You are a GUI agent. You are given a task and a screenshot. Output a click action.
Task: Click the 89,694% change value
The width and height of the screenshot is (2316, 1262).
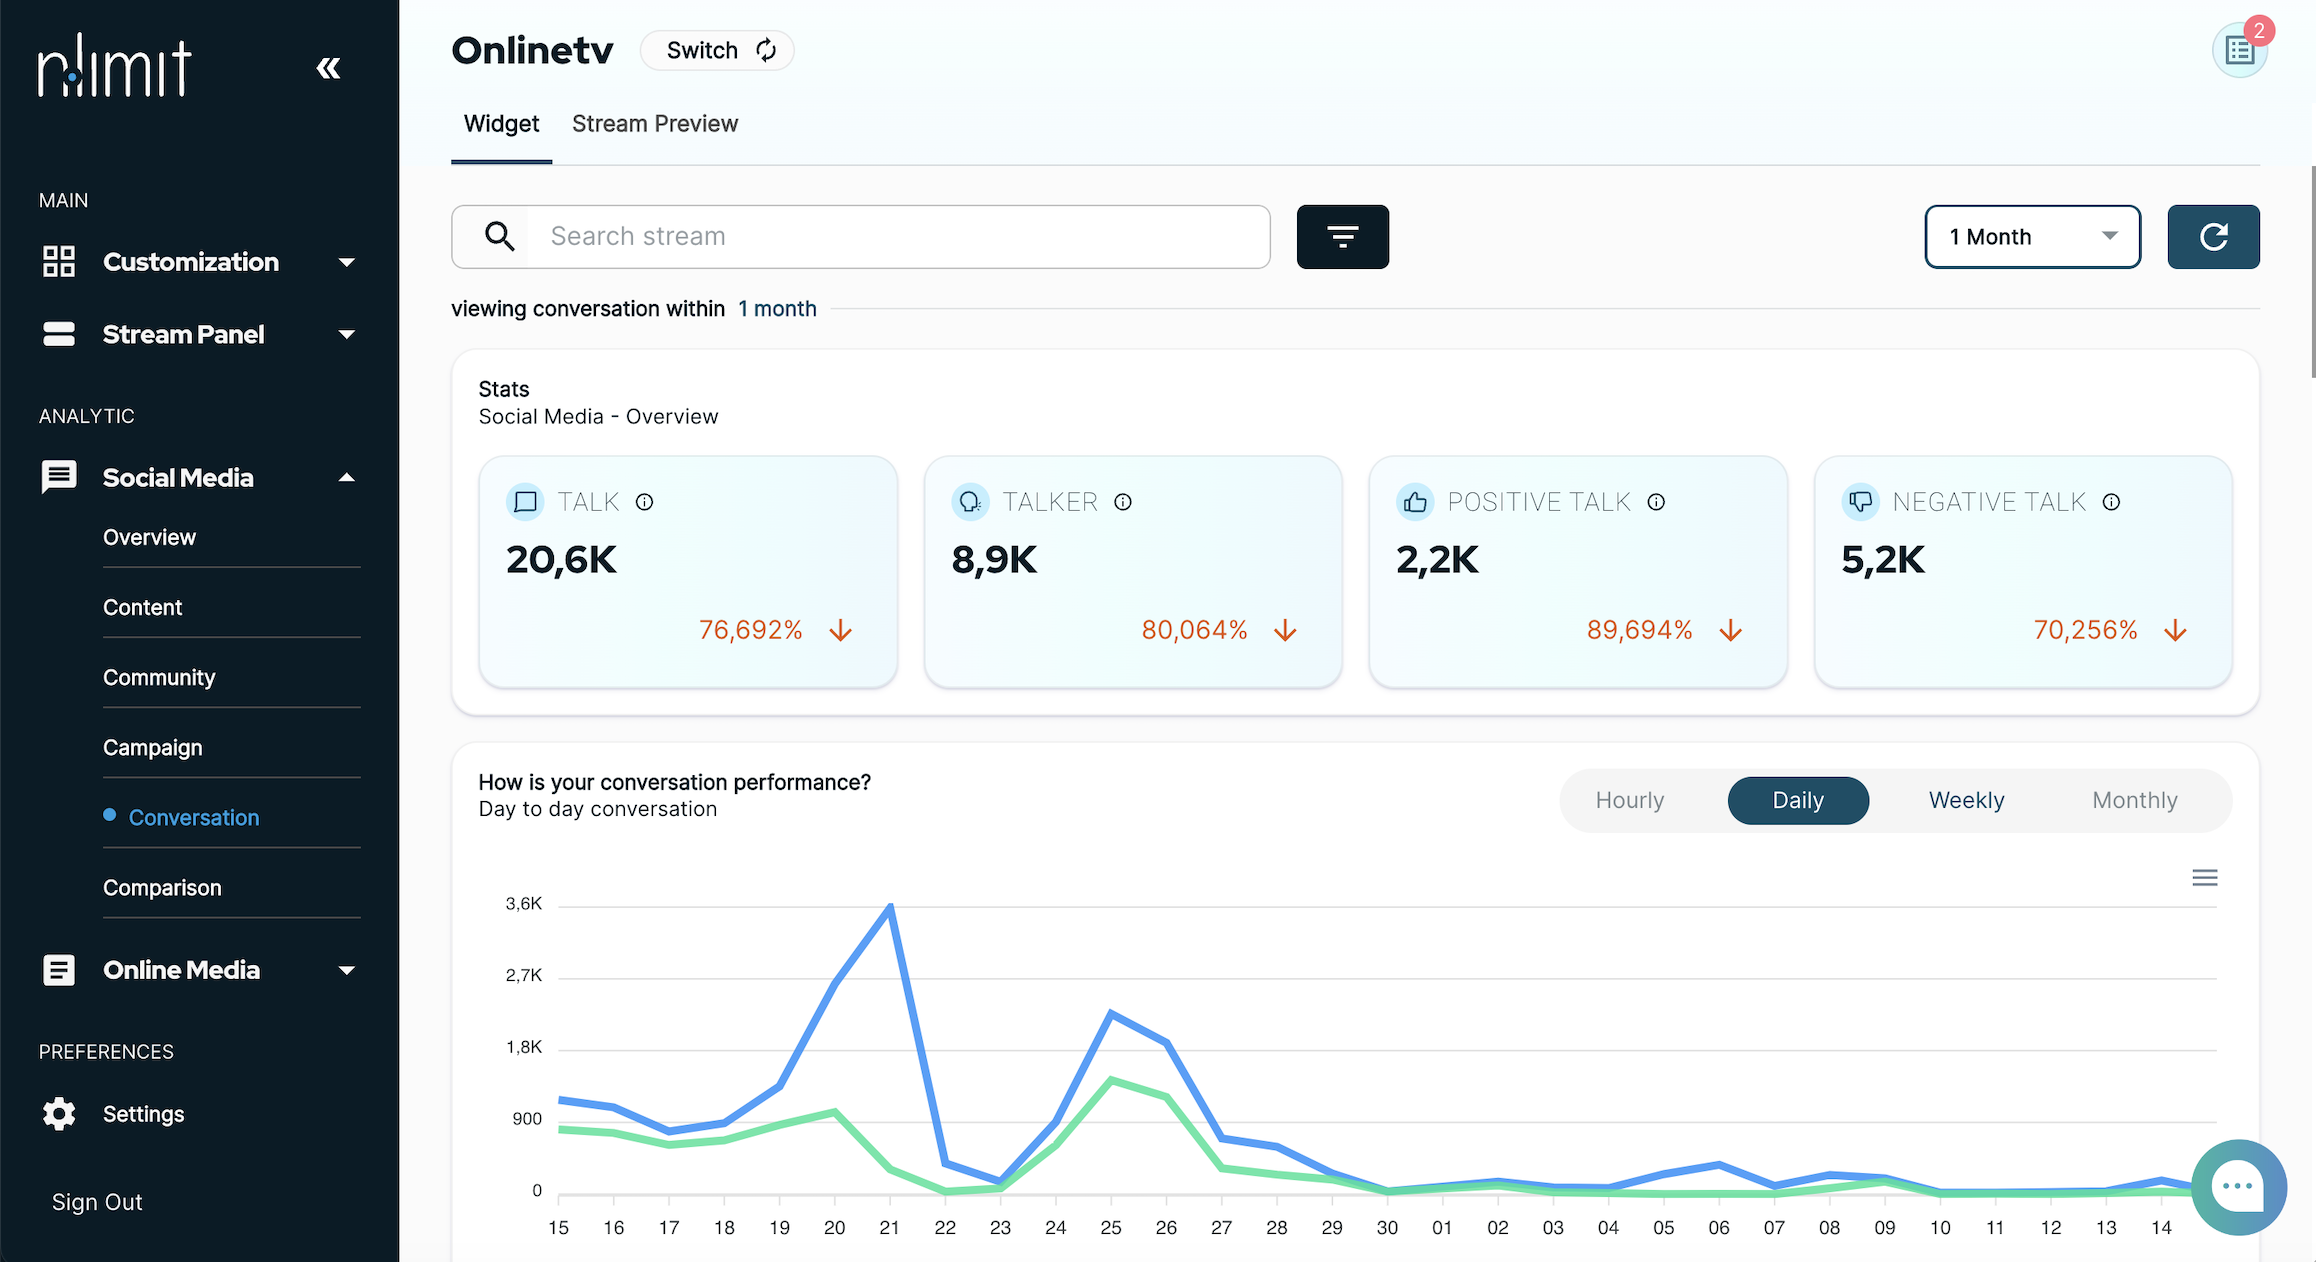[x=1639, y=630]
